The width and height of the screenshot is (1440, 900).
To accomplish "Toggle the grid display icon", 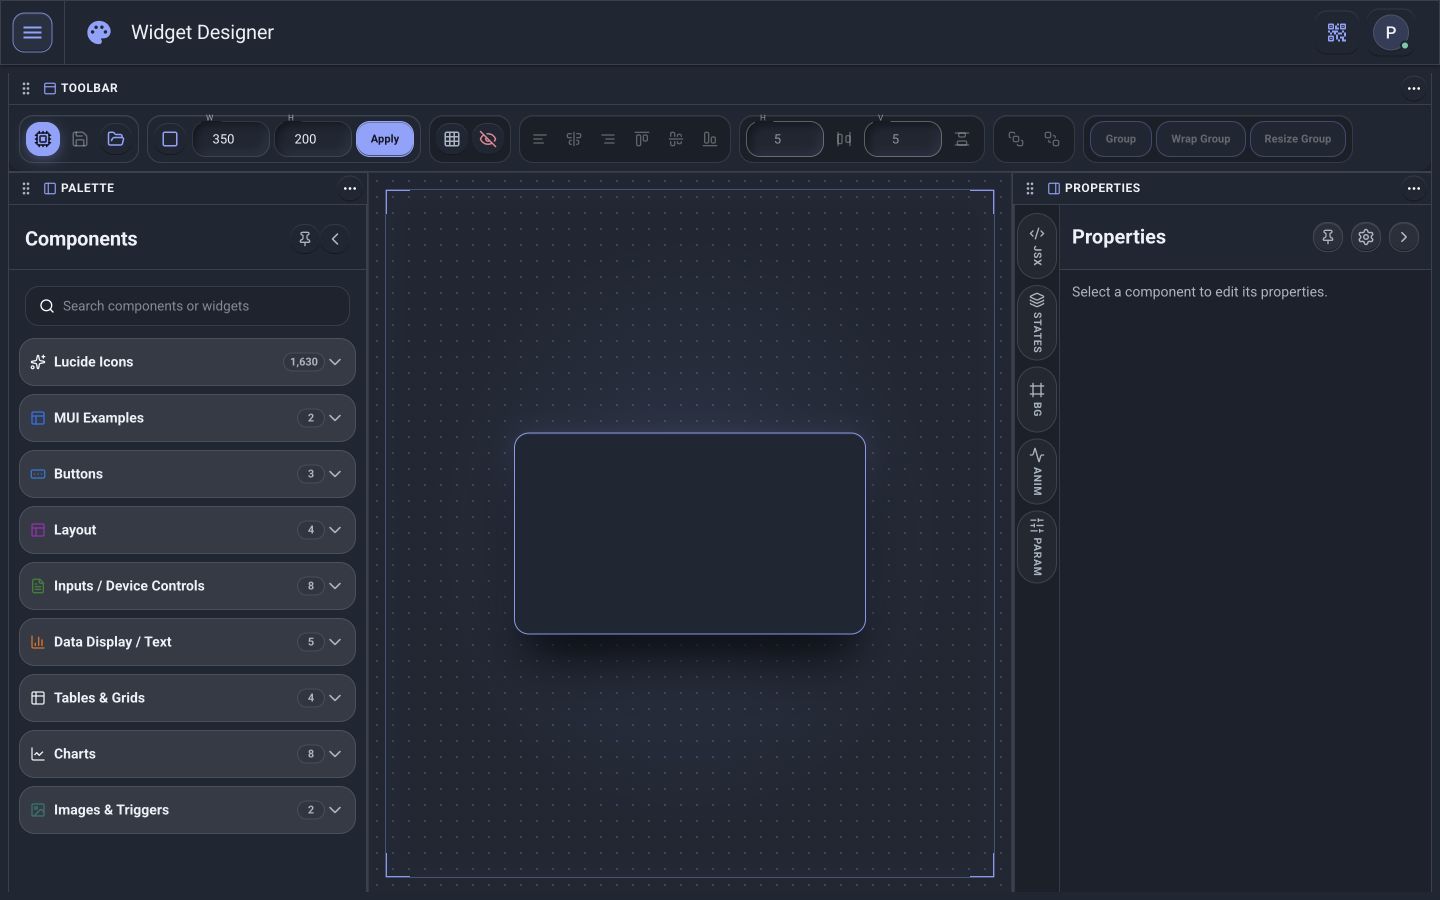I will point(452,139).
